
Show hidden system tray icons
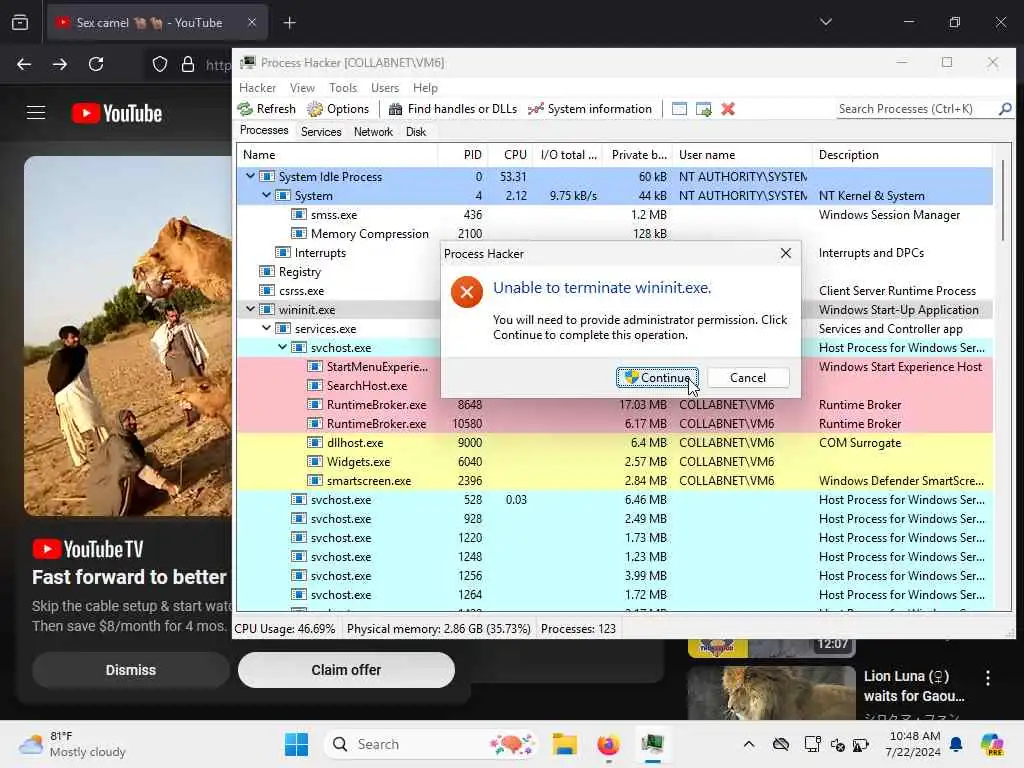749,744
